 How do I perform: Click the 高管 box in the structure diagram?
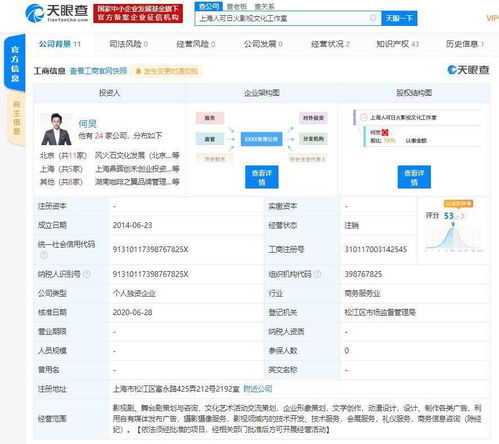coord(210,139)
